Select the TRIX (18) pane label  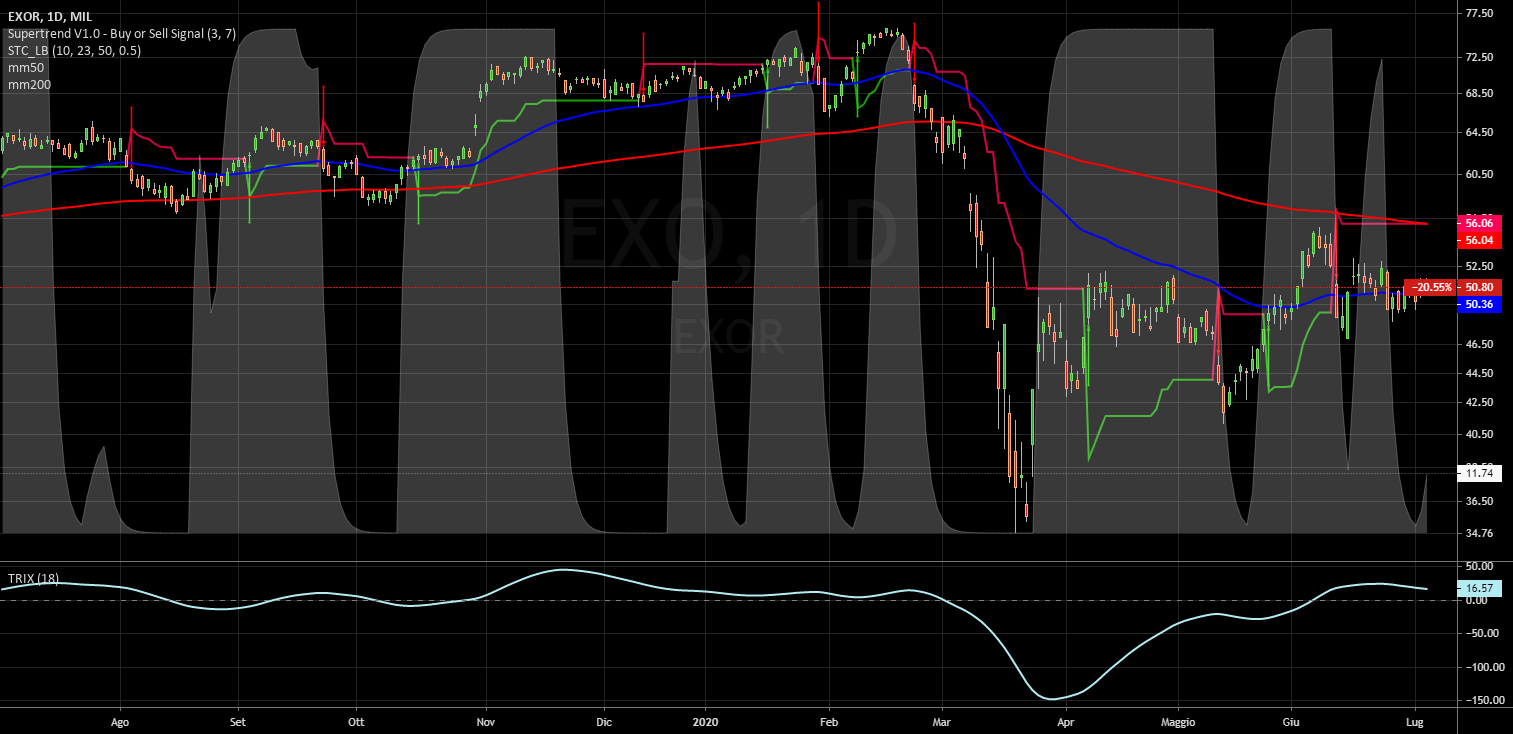click(x=33, y=579)
